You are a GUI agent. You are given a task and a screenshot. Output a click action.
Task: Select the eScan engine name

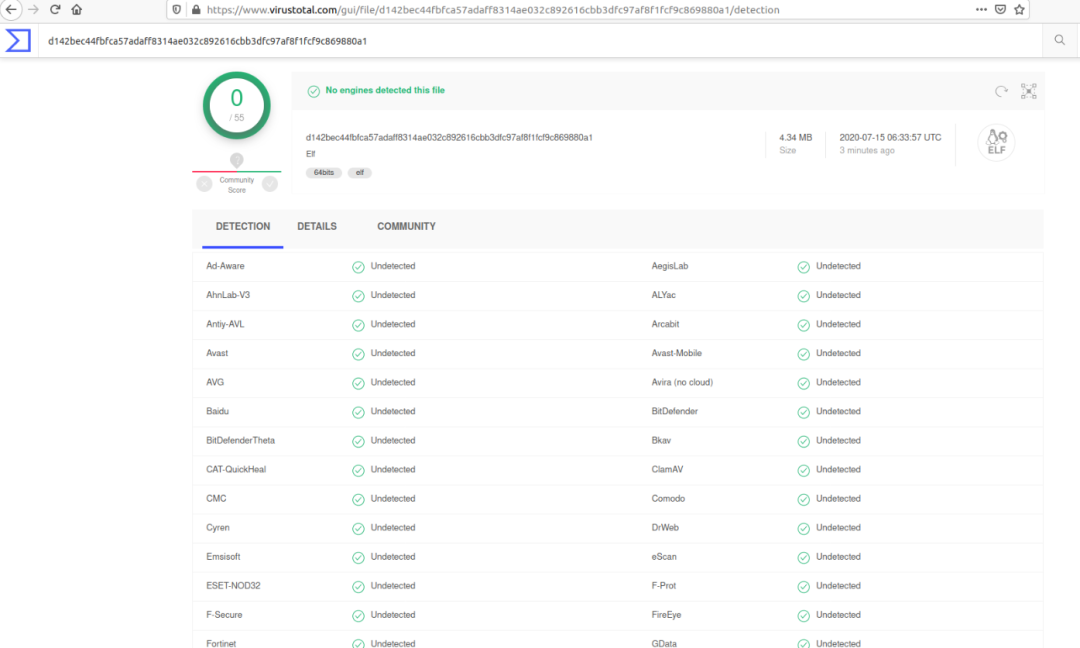[664, 556]
